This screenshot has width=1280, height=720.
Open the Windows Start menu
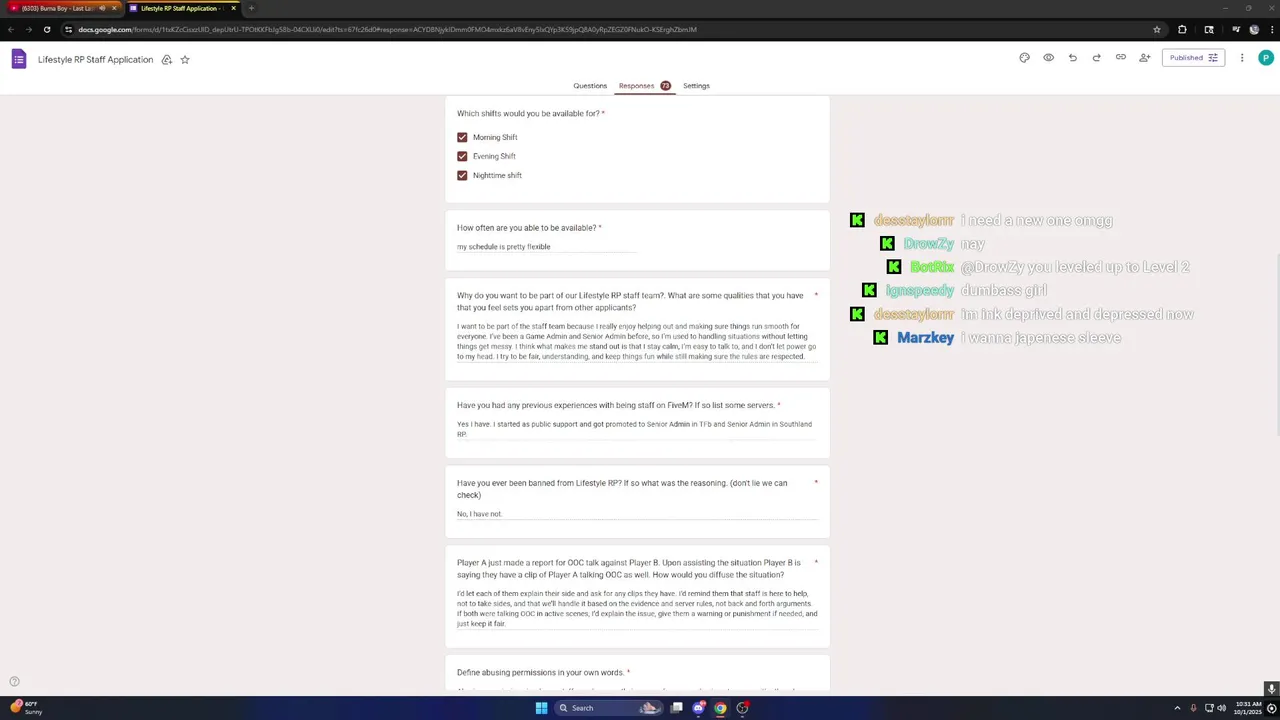pyautogui.click(x=541, y=708)
